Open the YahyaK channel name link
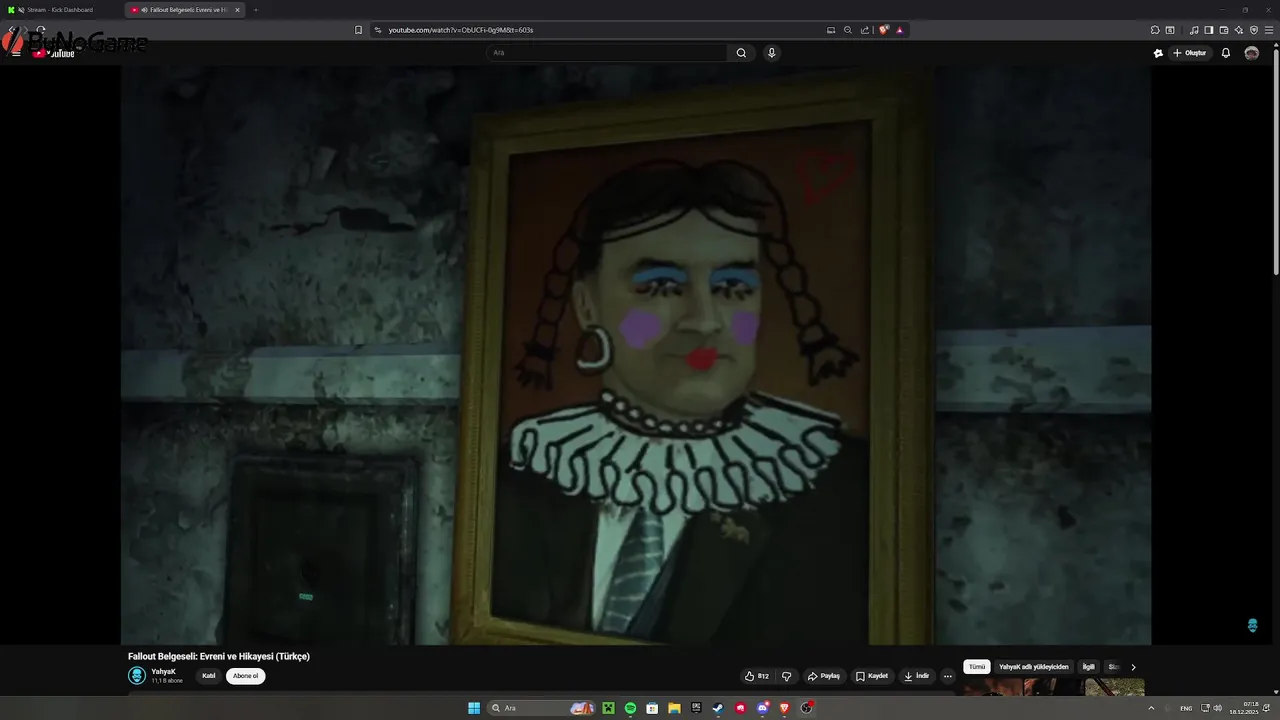The width and height of the screenshot is (1280, 720). pos(163,672)
